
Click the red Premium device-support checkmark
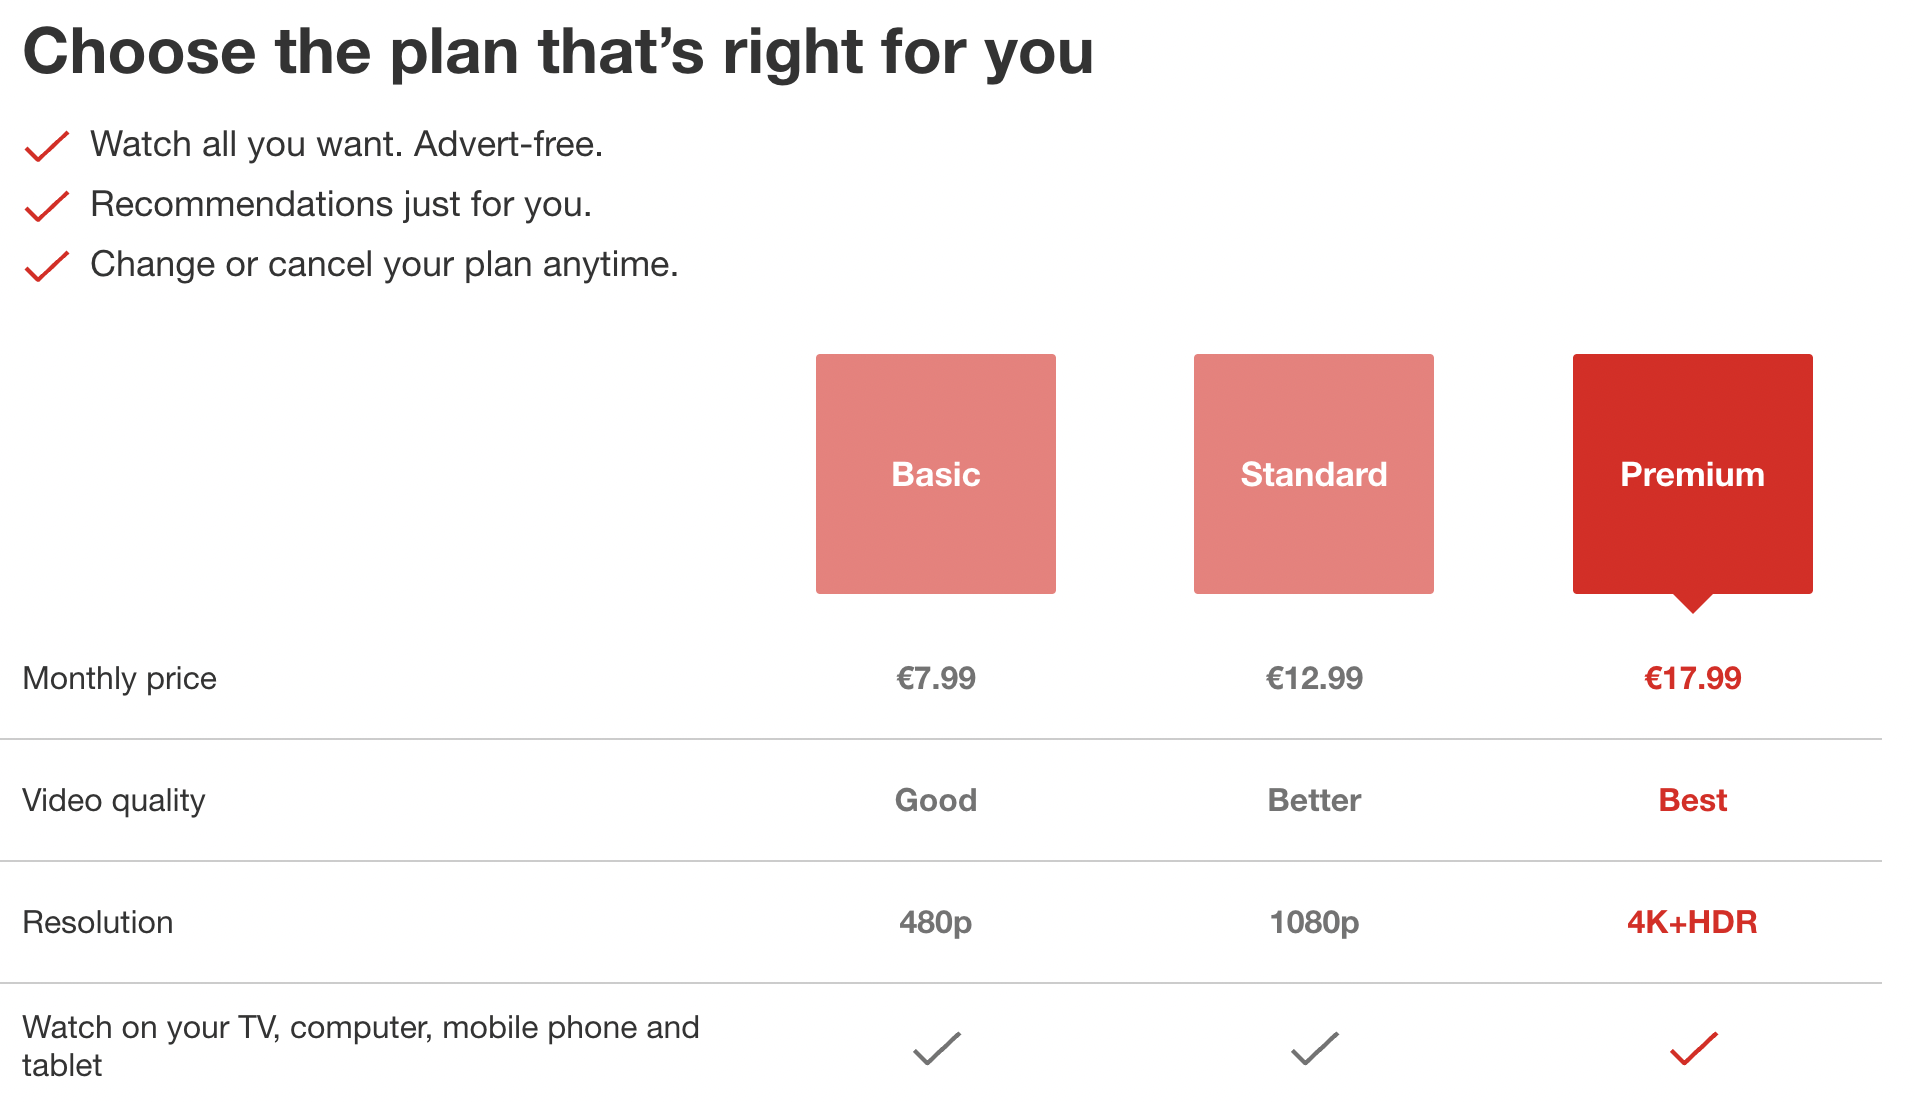pos(1693,1048)
